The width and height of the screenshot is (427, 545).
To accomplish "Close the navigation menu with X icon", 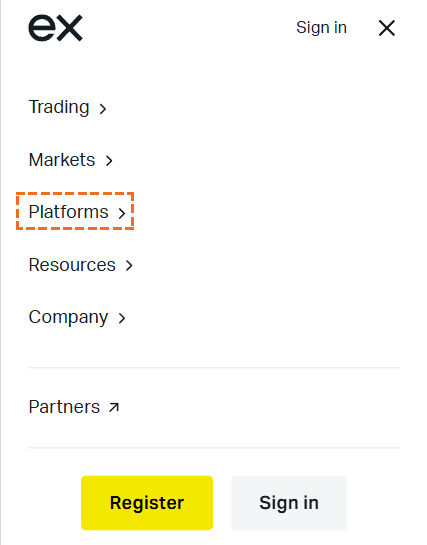I will point(387,28).
